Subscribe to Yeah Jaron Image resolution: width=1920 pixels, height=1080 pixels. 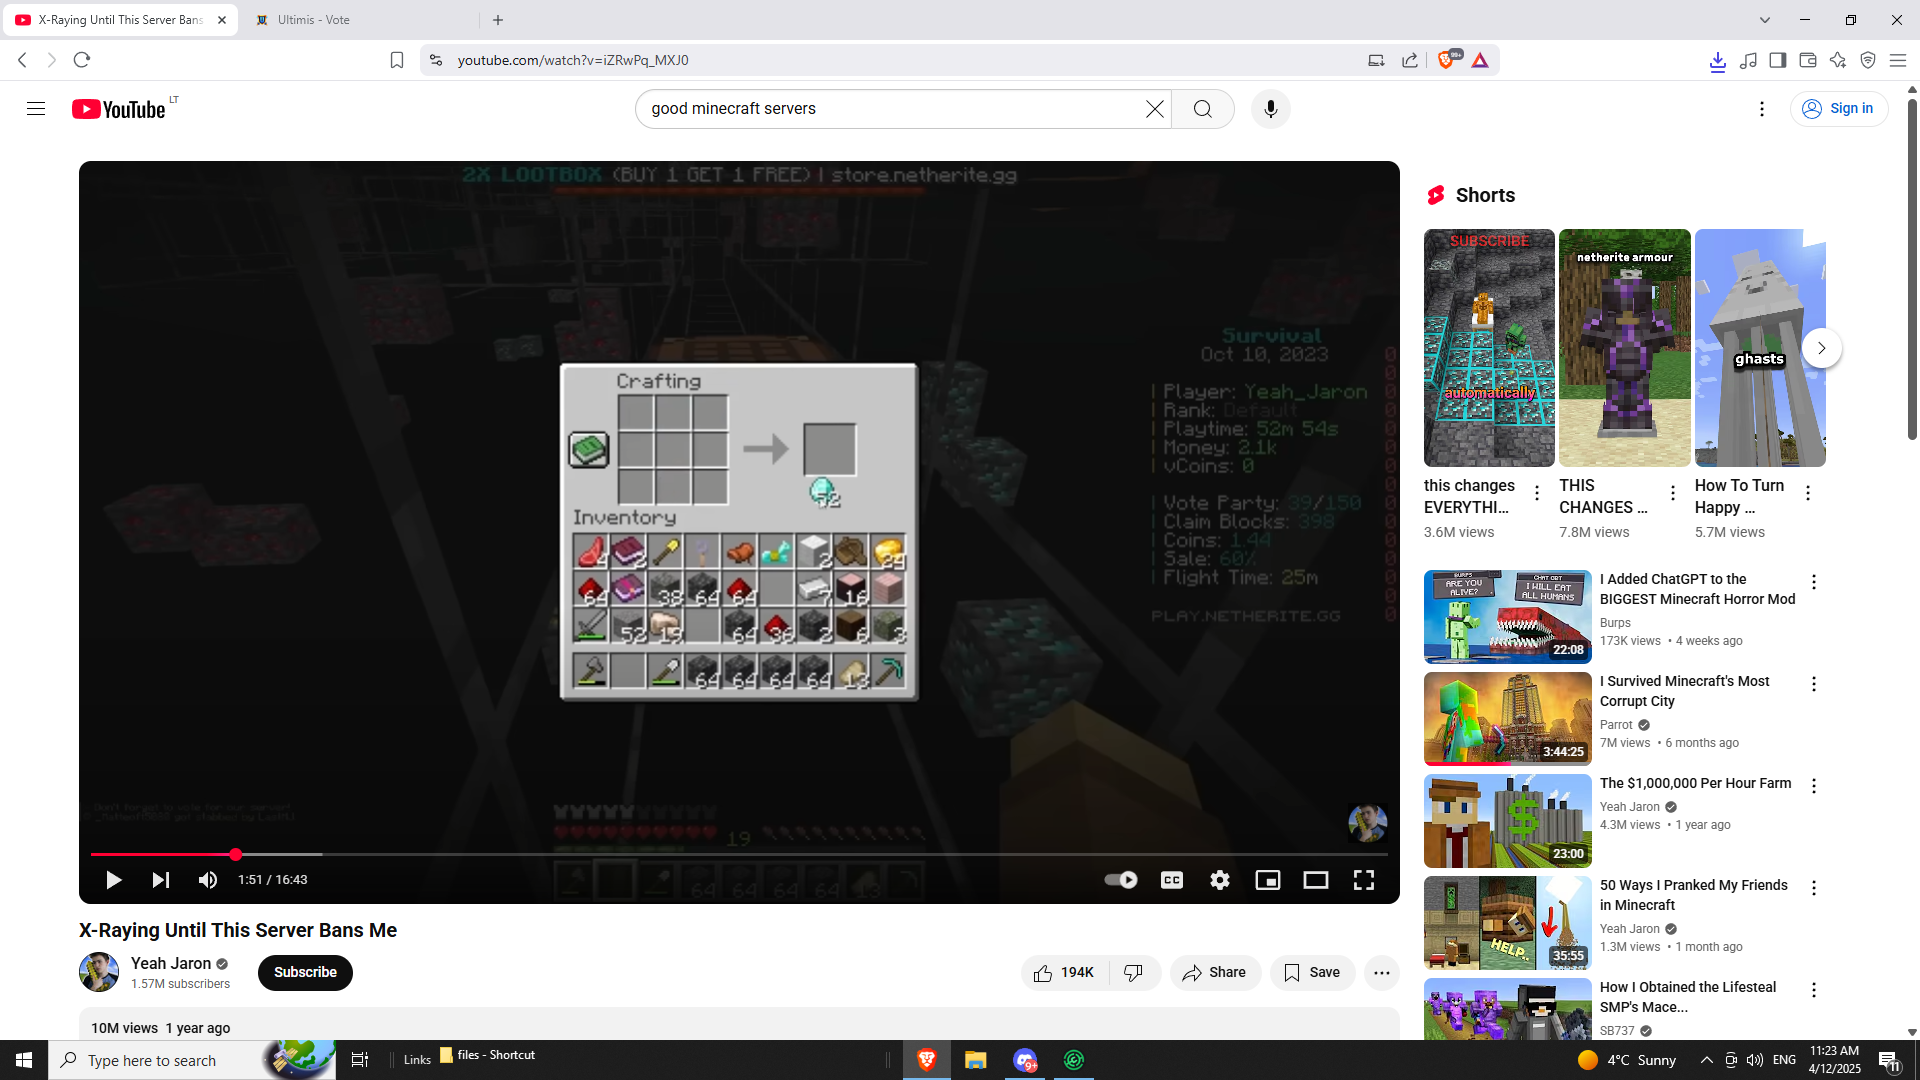305,973
